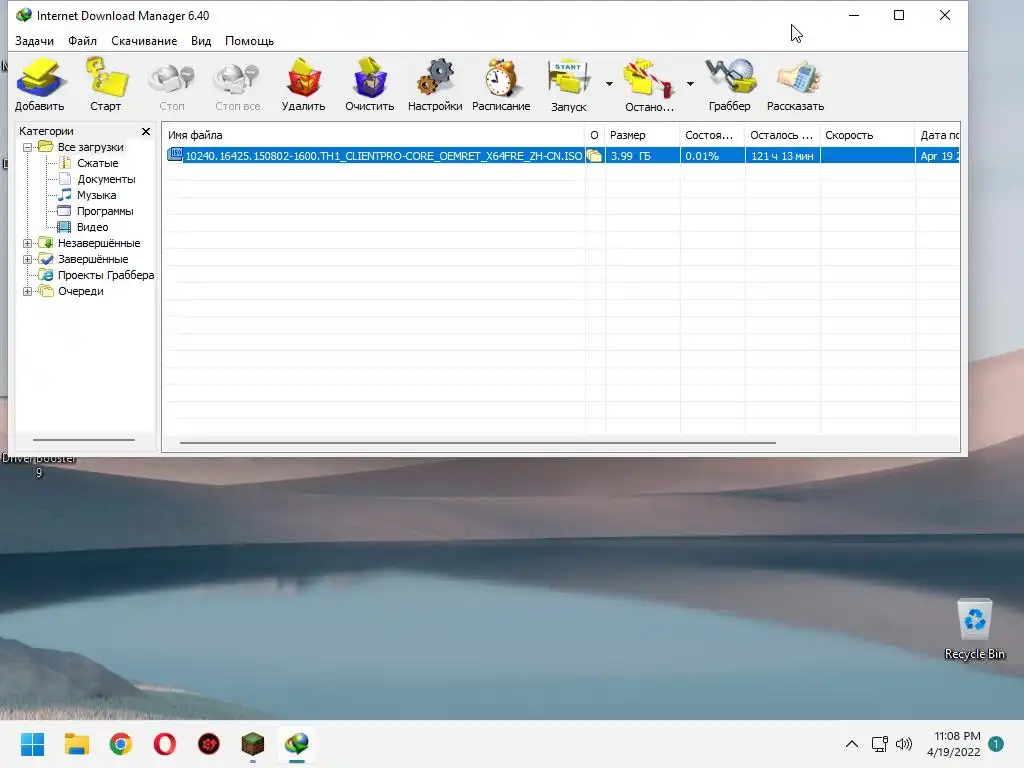
Task: Close the Категории panel with X
Action: tap(146, 131)
